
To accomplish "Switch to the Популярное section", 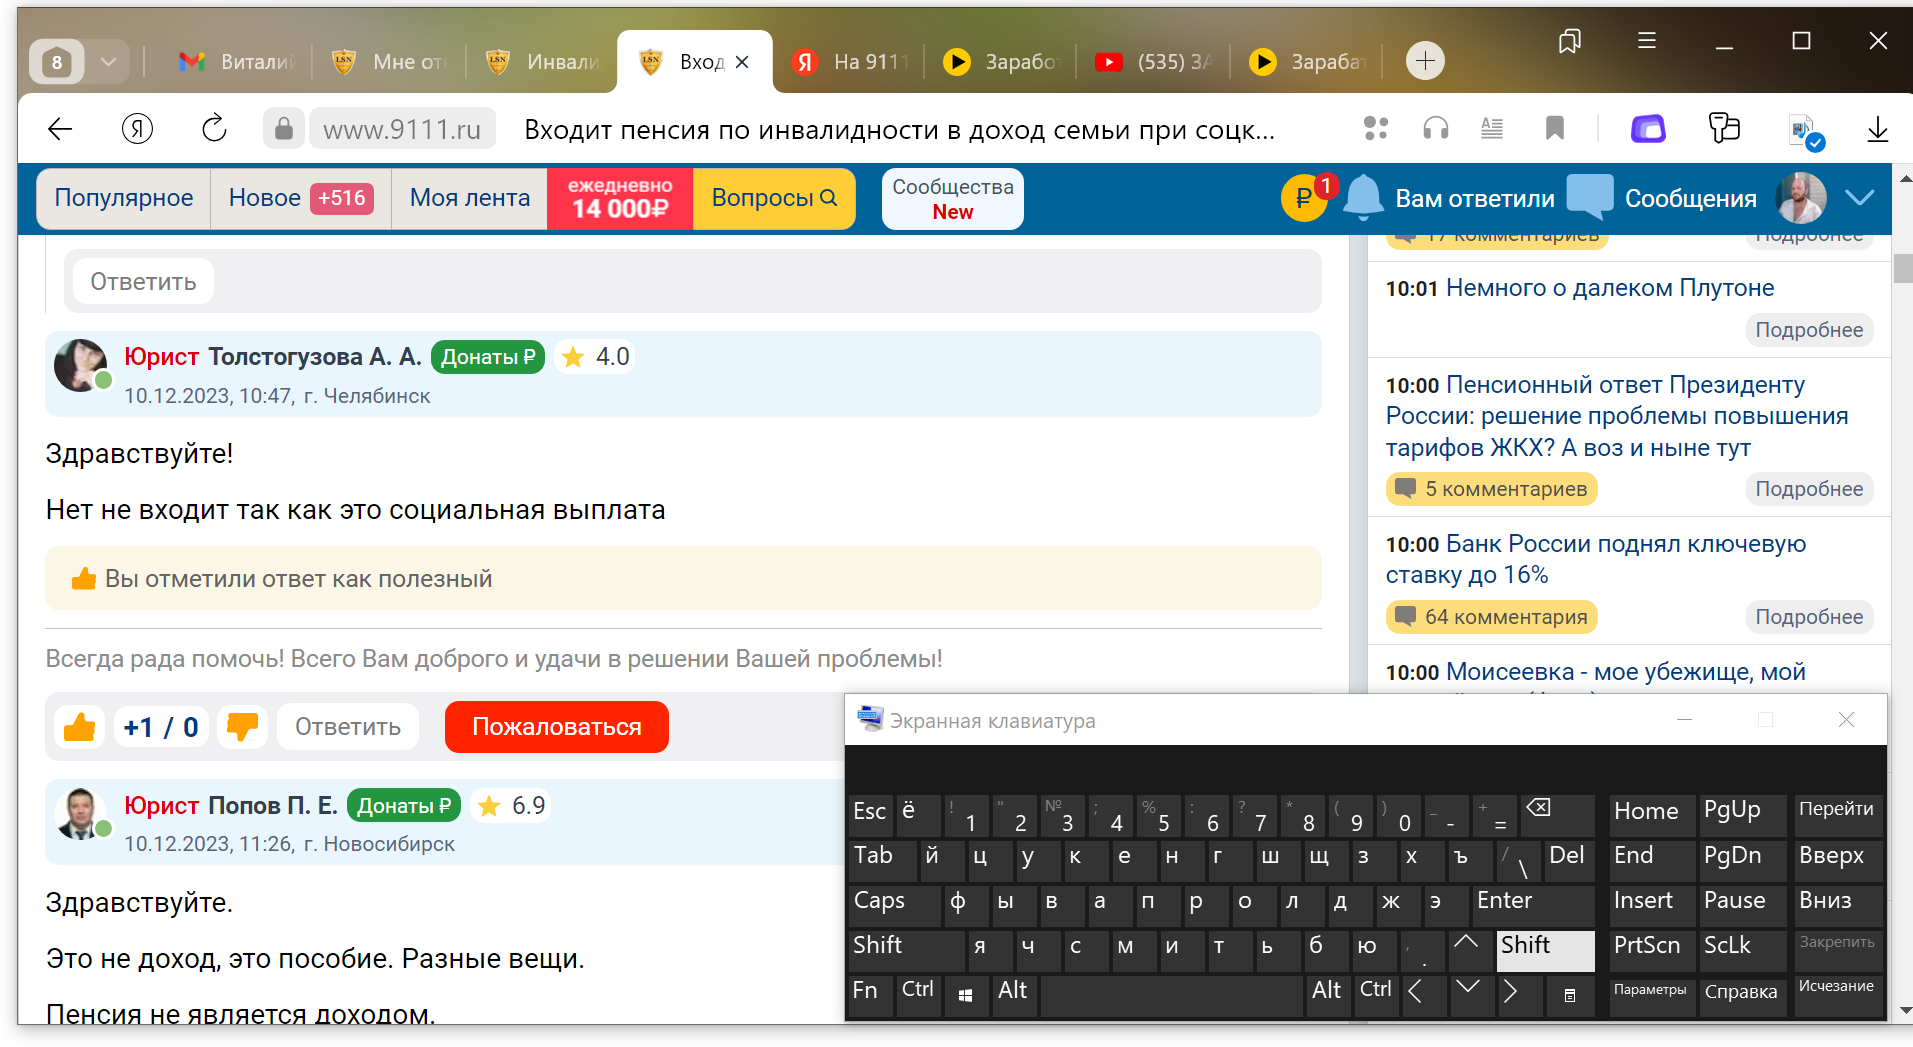I will pos(124,198).
